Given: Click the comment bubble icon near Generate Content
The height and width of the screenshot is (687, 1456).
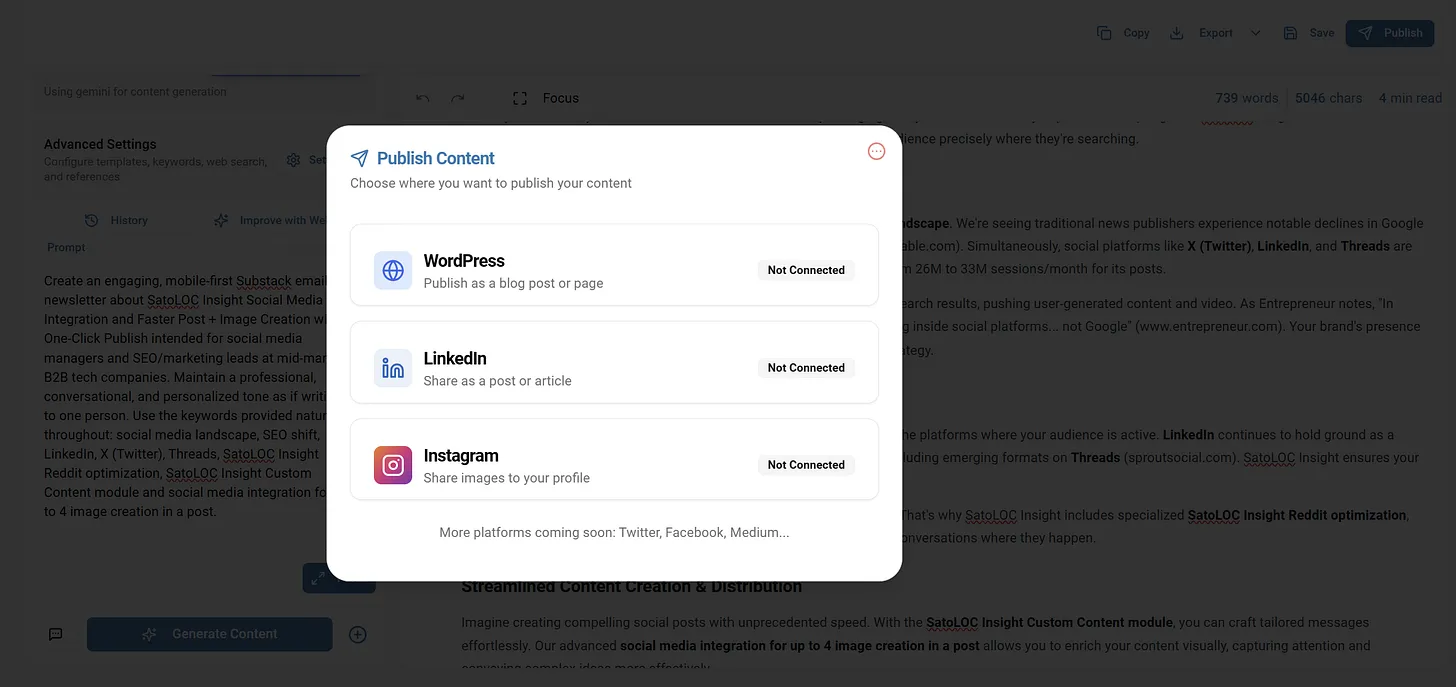Looking at the screenshot, I should (55, 633).
